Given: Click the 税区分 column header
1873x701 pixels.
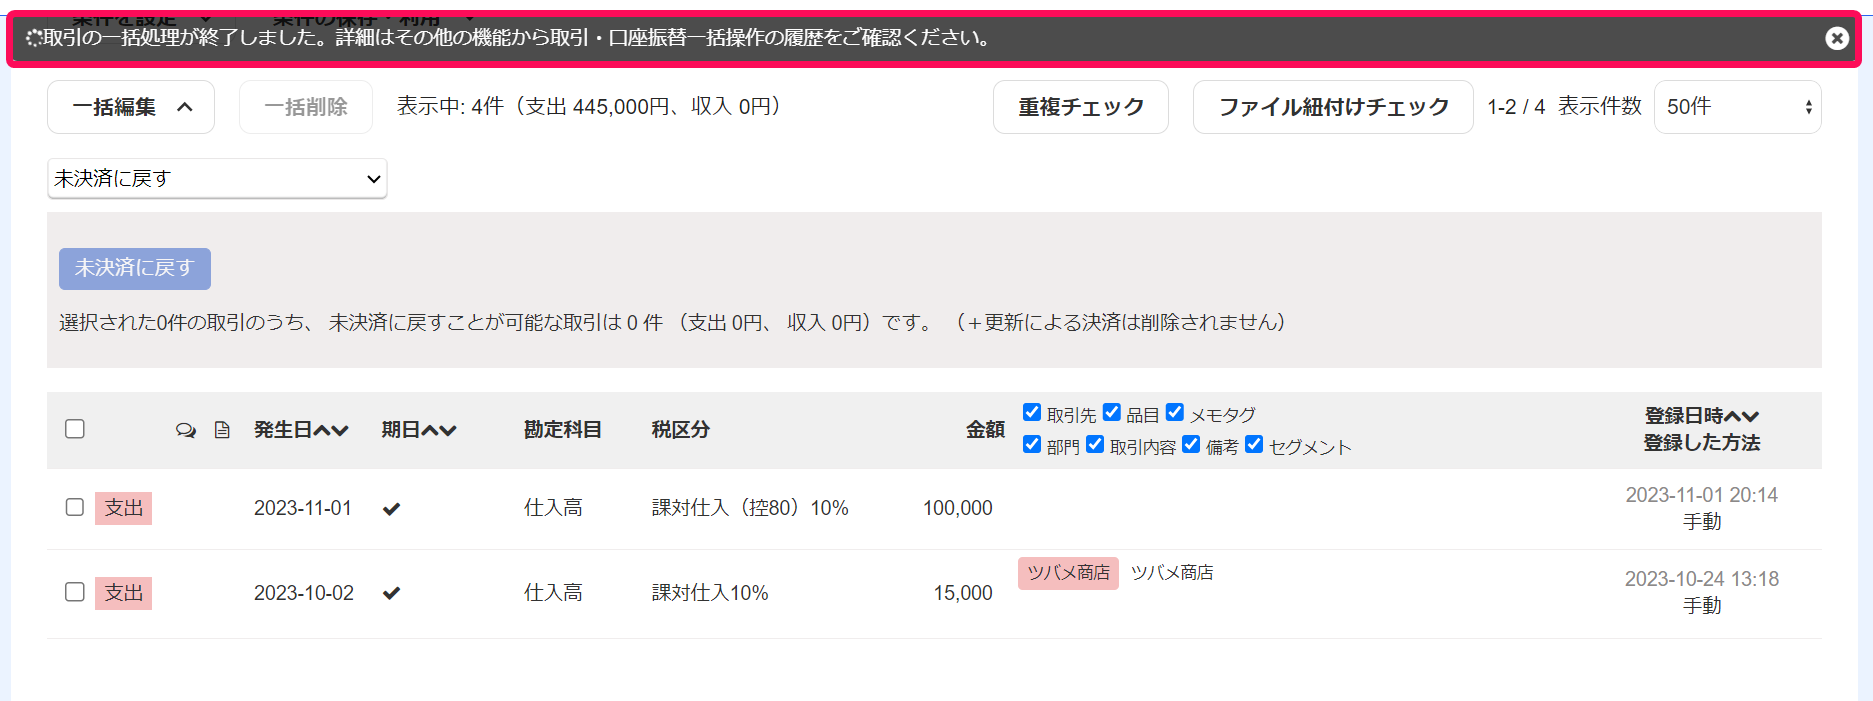Looking at the screenshot, I should pyautogui.click(x=681, y=430).
